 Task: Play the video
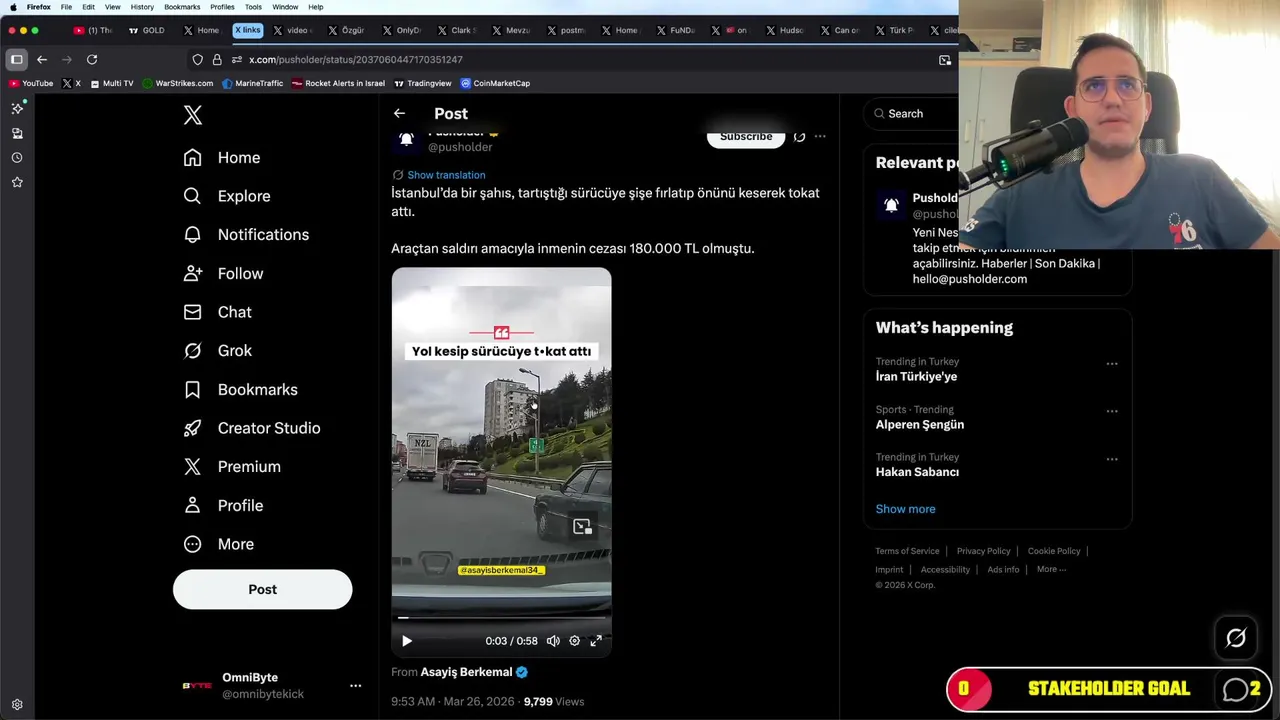click(x=407, y=641)
